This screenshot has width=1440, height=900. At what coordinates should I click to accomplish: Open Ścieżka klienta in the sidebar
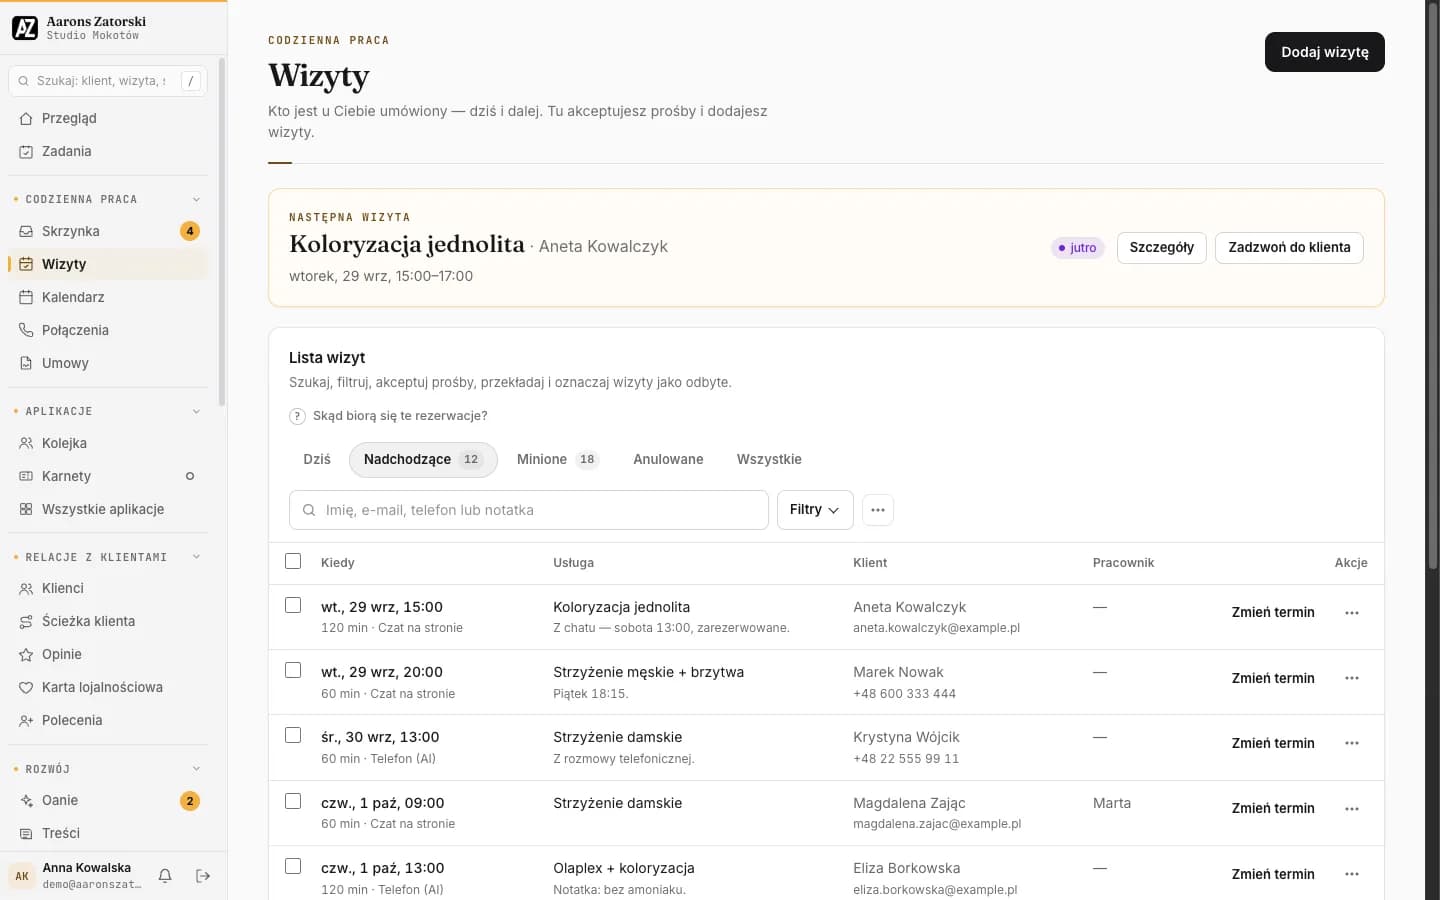click(x=108, y=621)
